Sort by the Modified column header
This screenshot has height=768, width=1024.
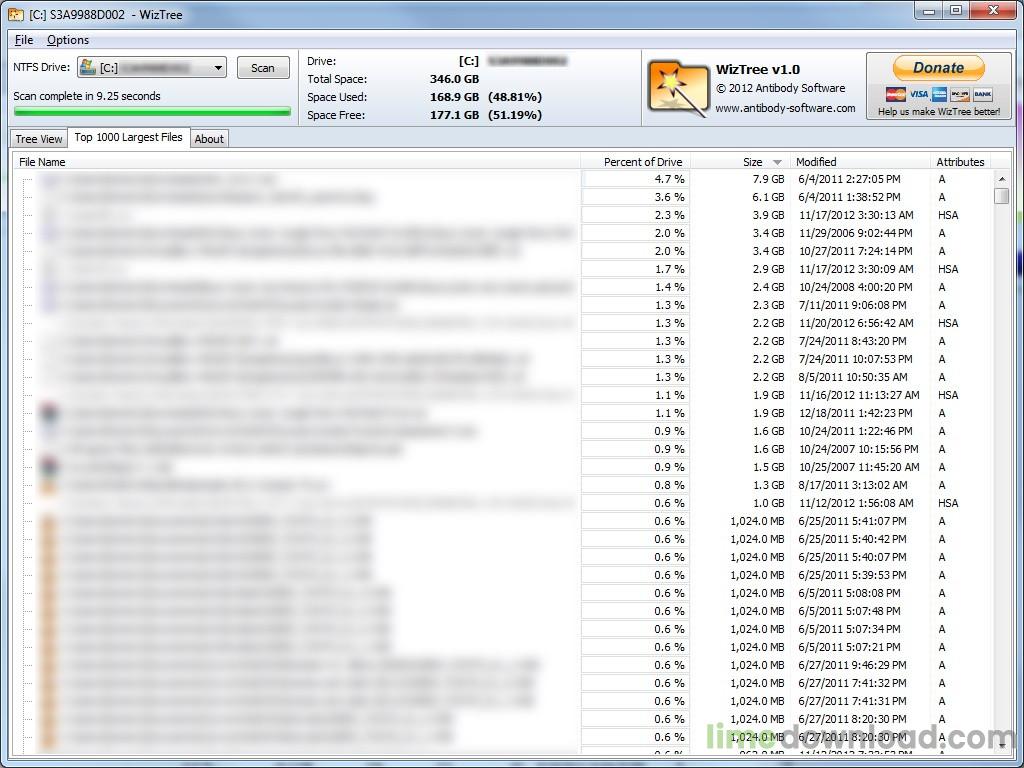pos(859,162)
